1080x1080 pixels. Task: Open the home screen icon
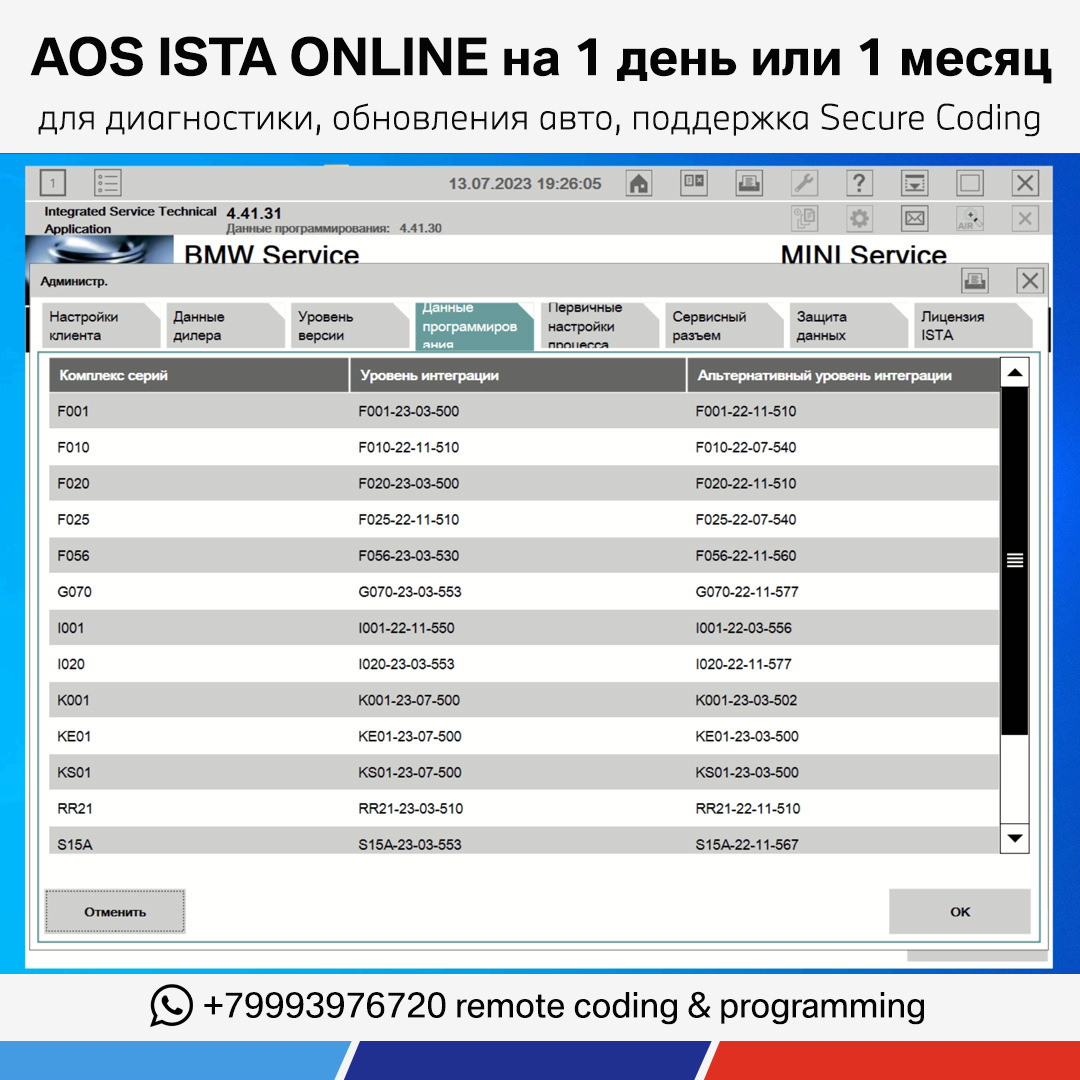point(638,183)
